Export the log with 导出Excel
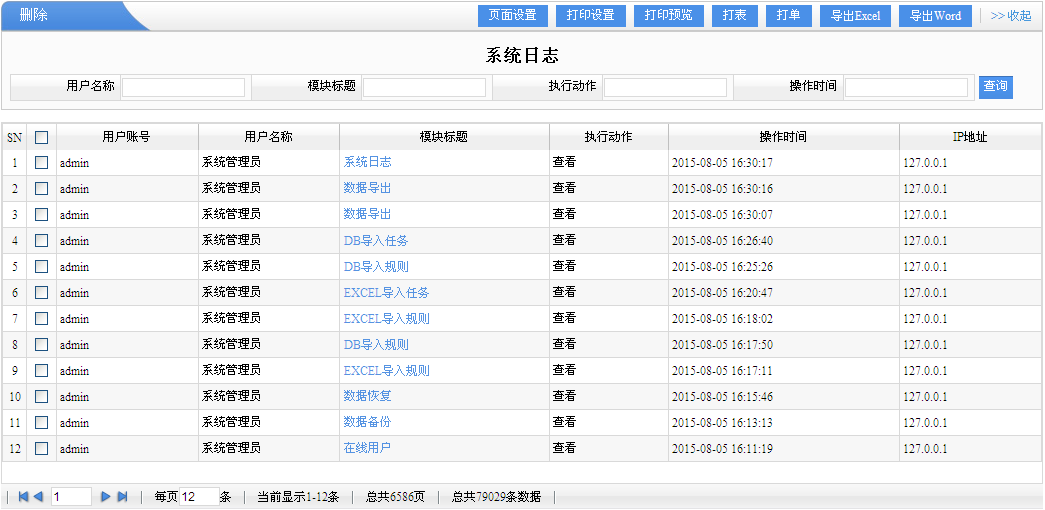Viewport: 1045px width, 510px height. [x=855, y=16]
